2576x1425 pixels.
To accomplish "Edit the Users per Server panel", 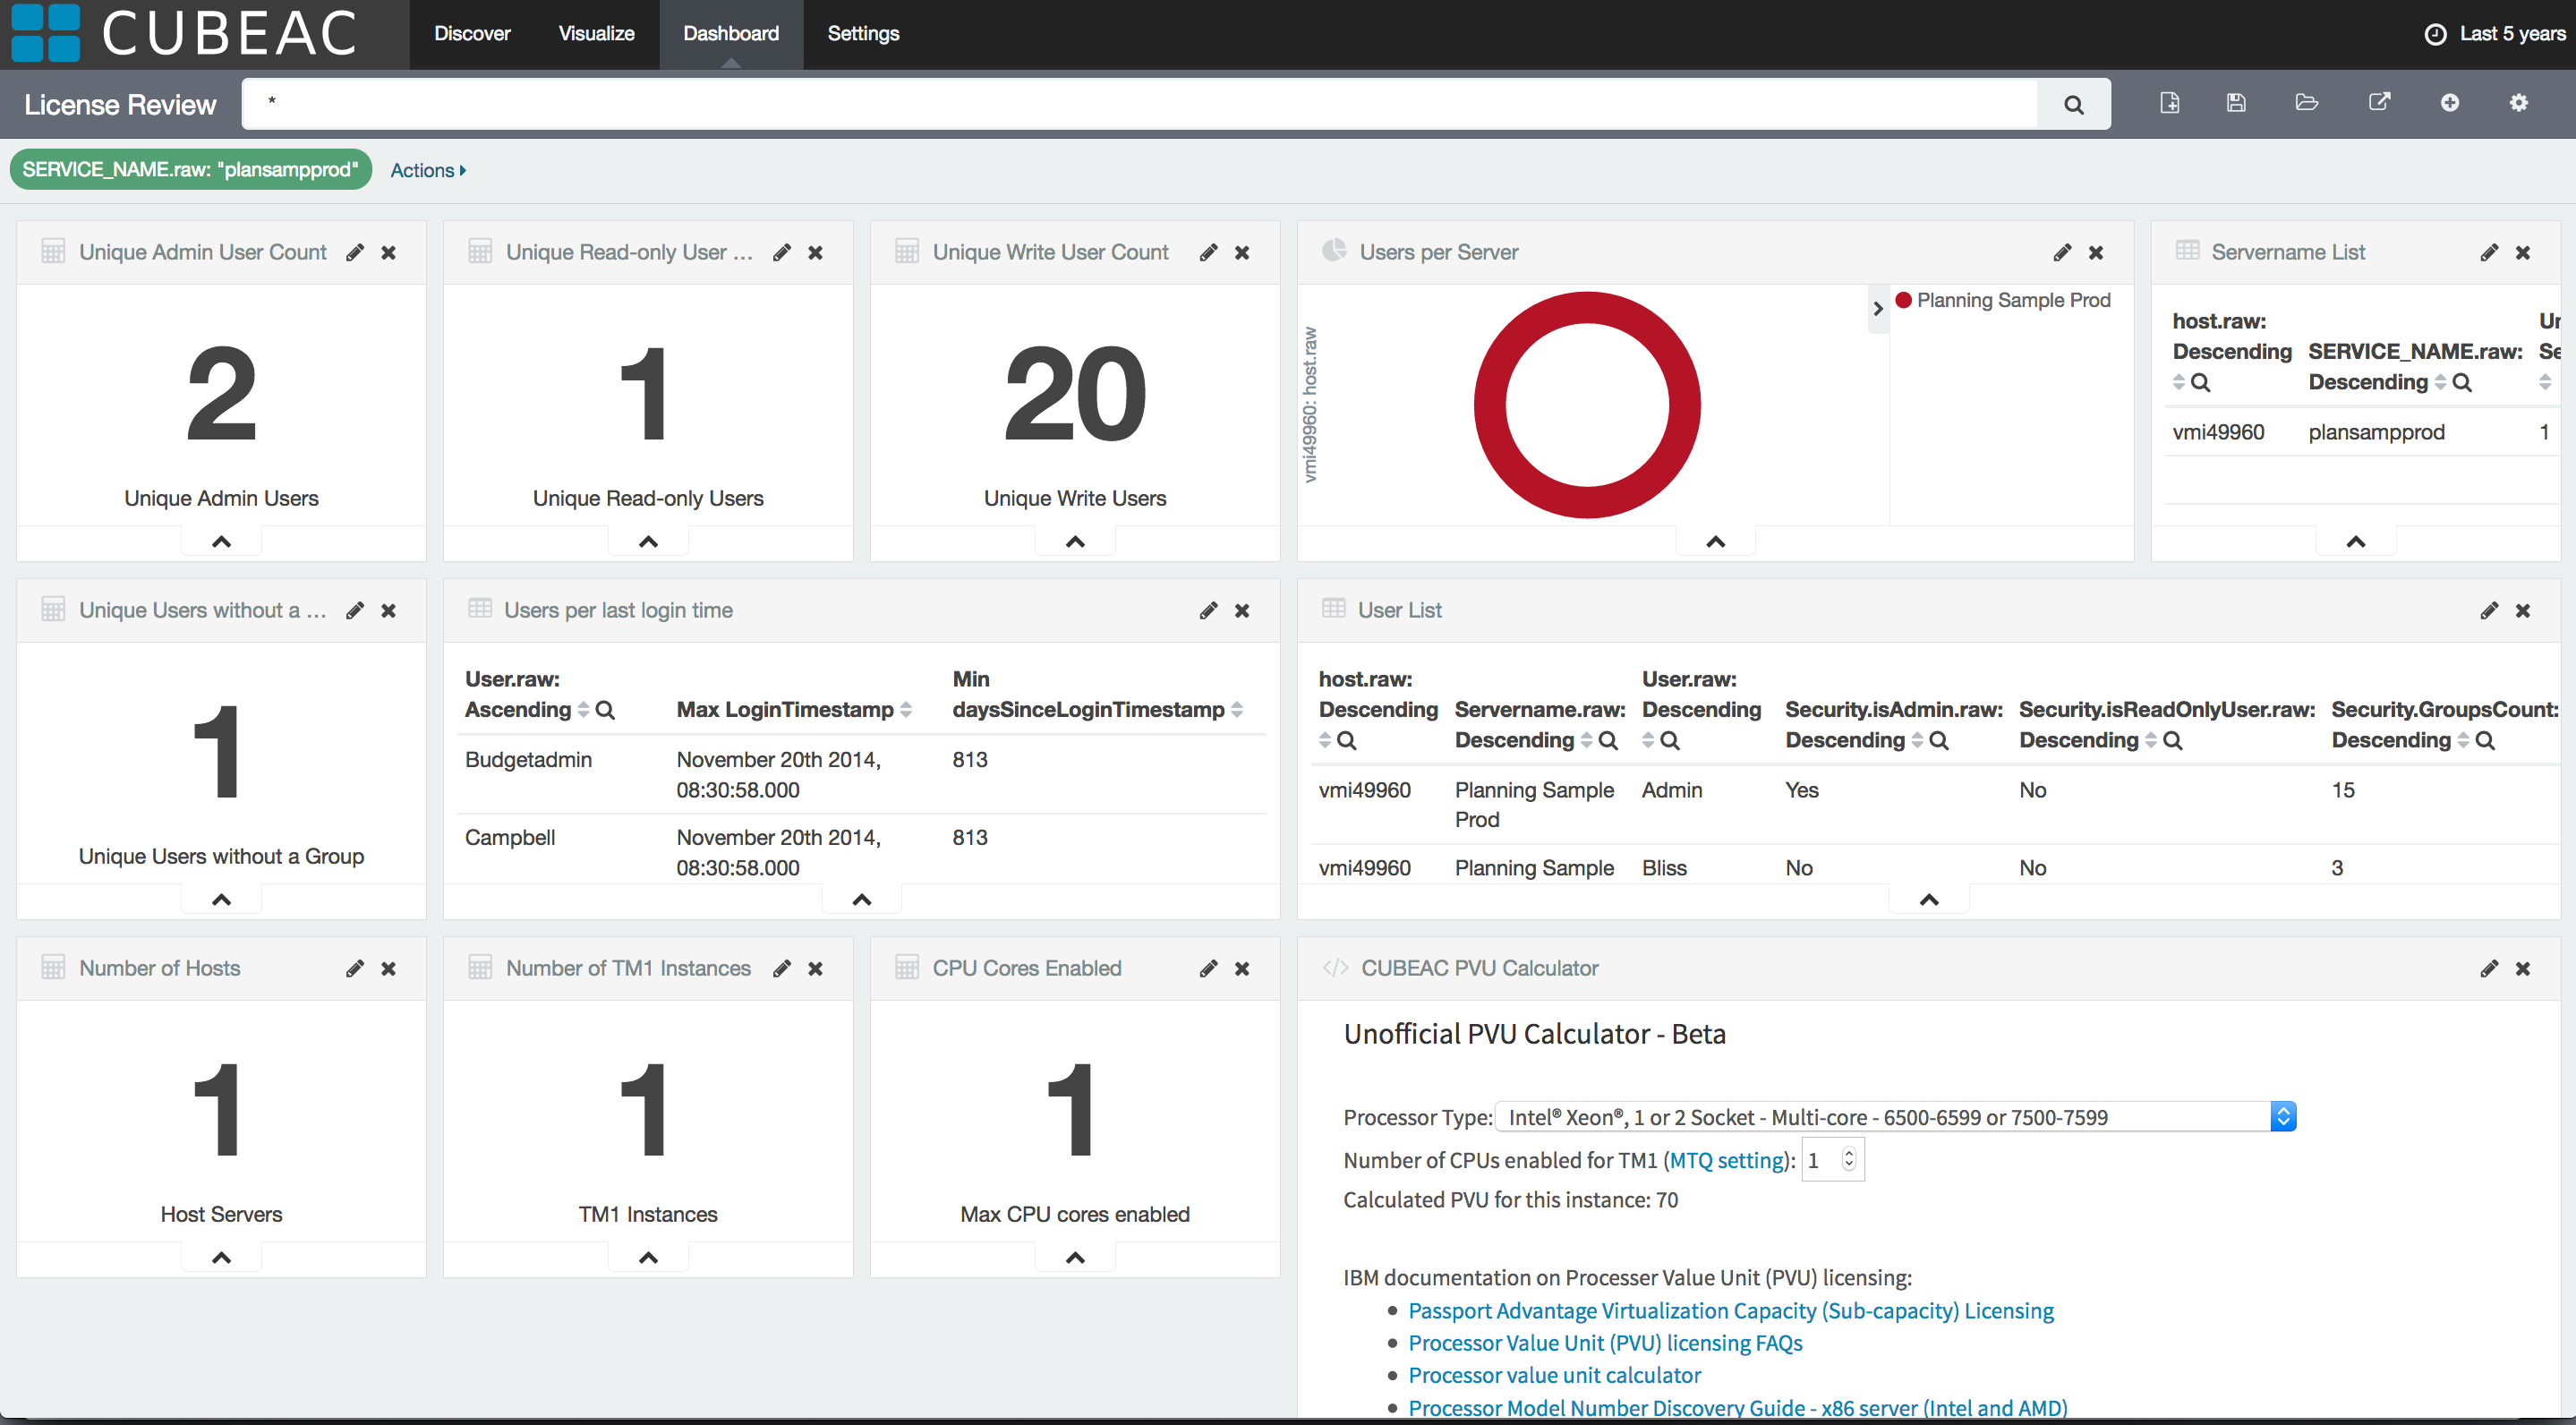I will 2062,253.
